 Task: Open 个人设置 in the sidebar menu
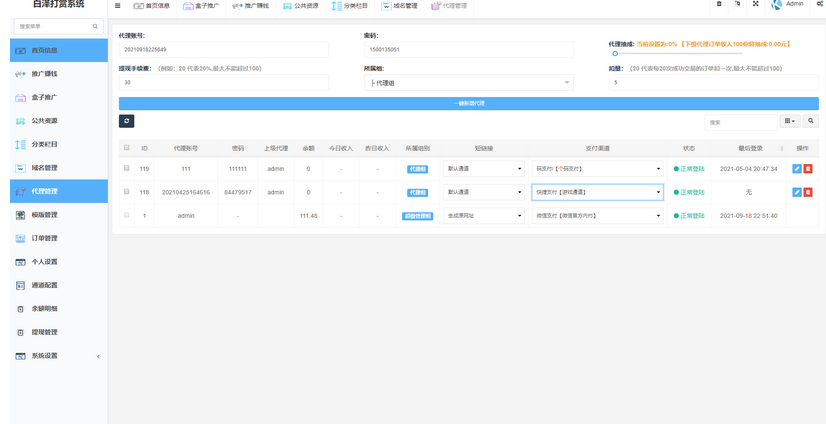(59, 262)
